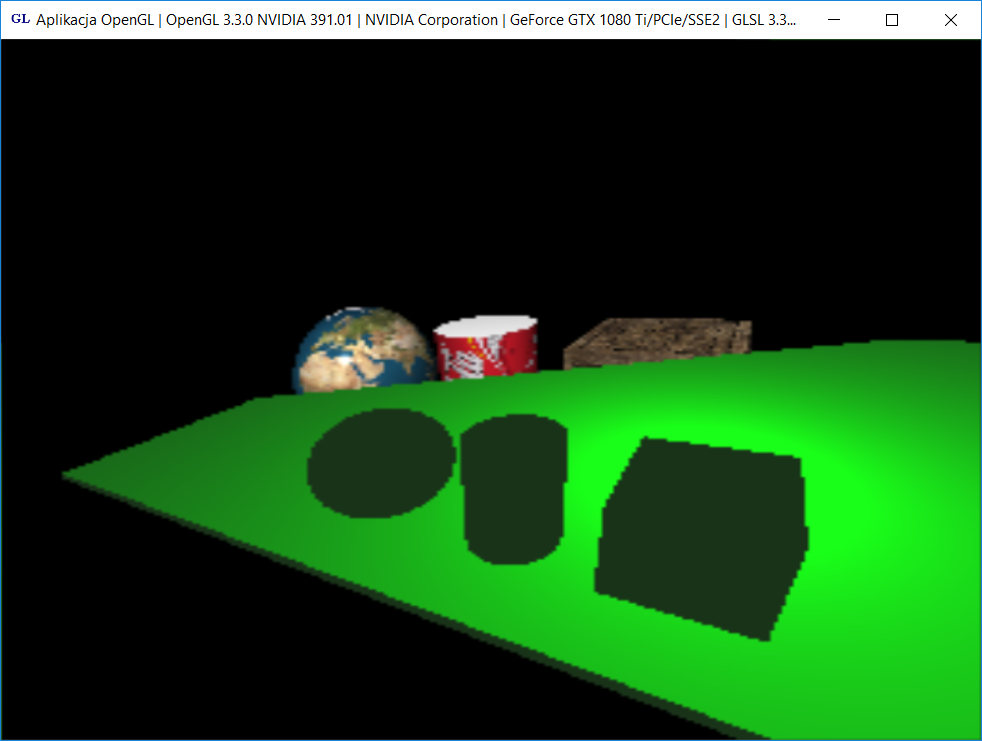The image size is (982, 741).
Task: Minimize the OpenGL application window
Action: [x=833, y=19]
